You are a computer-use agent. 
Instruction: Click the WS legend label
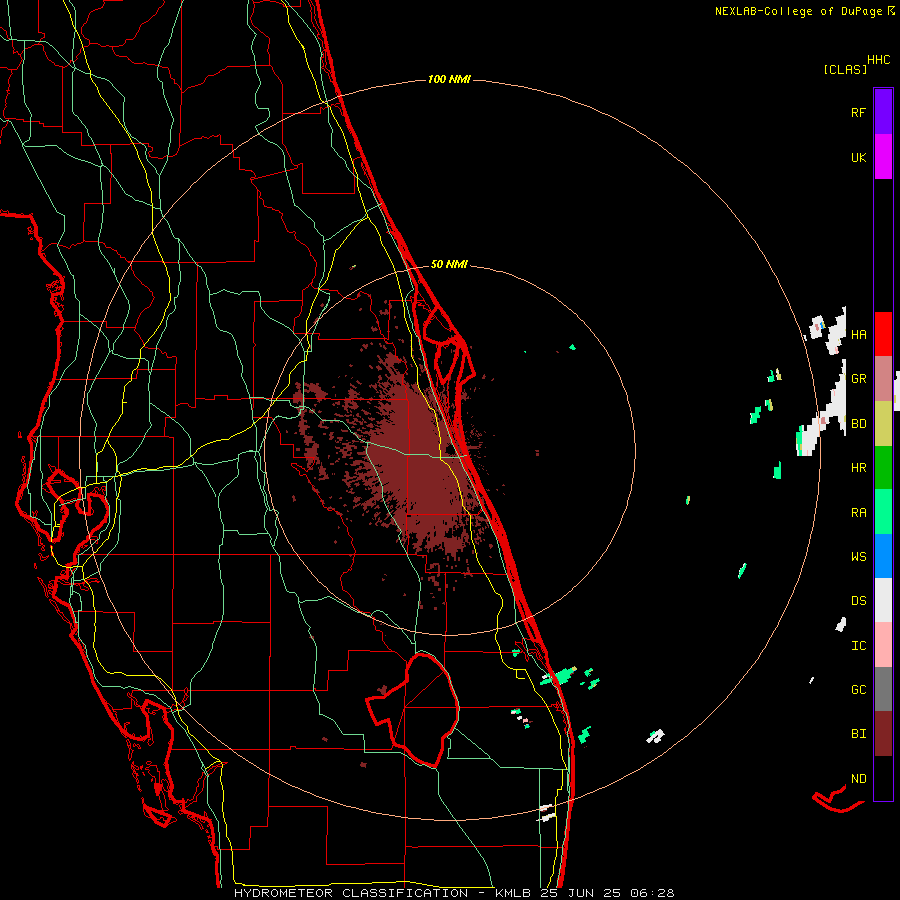click(858, 556)
